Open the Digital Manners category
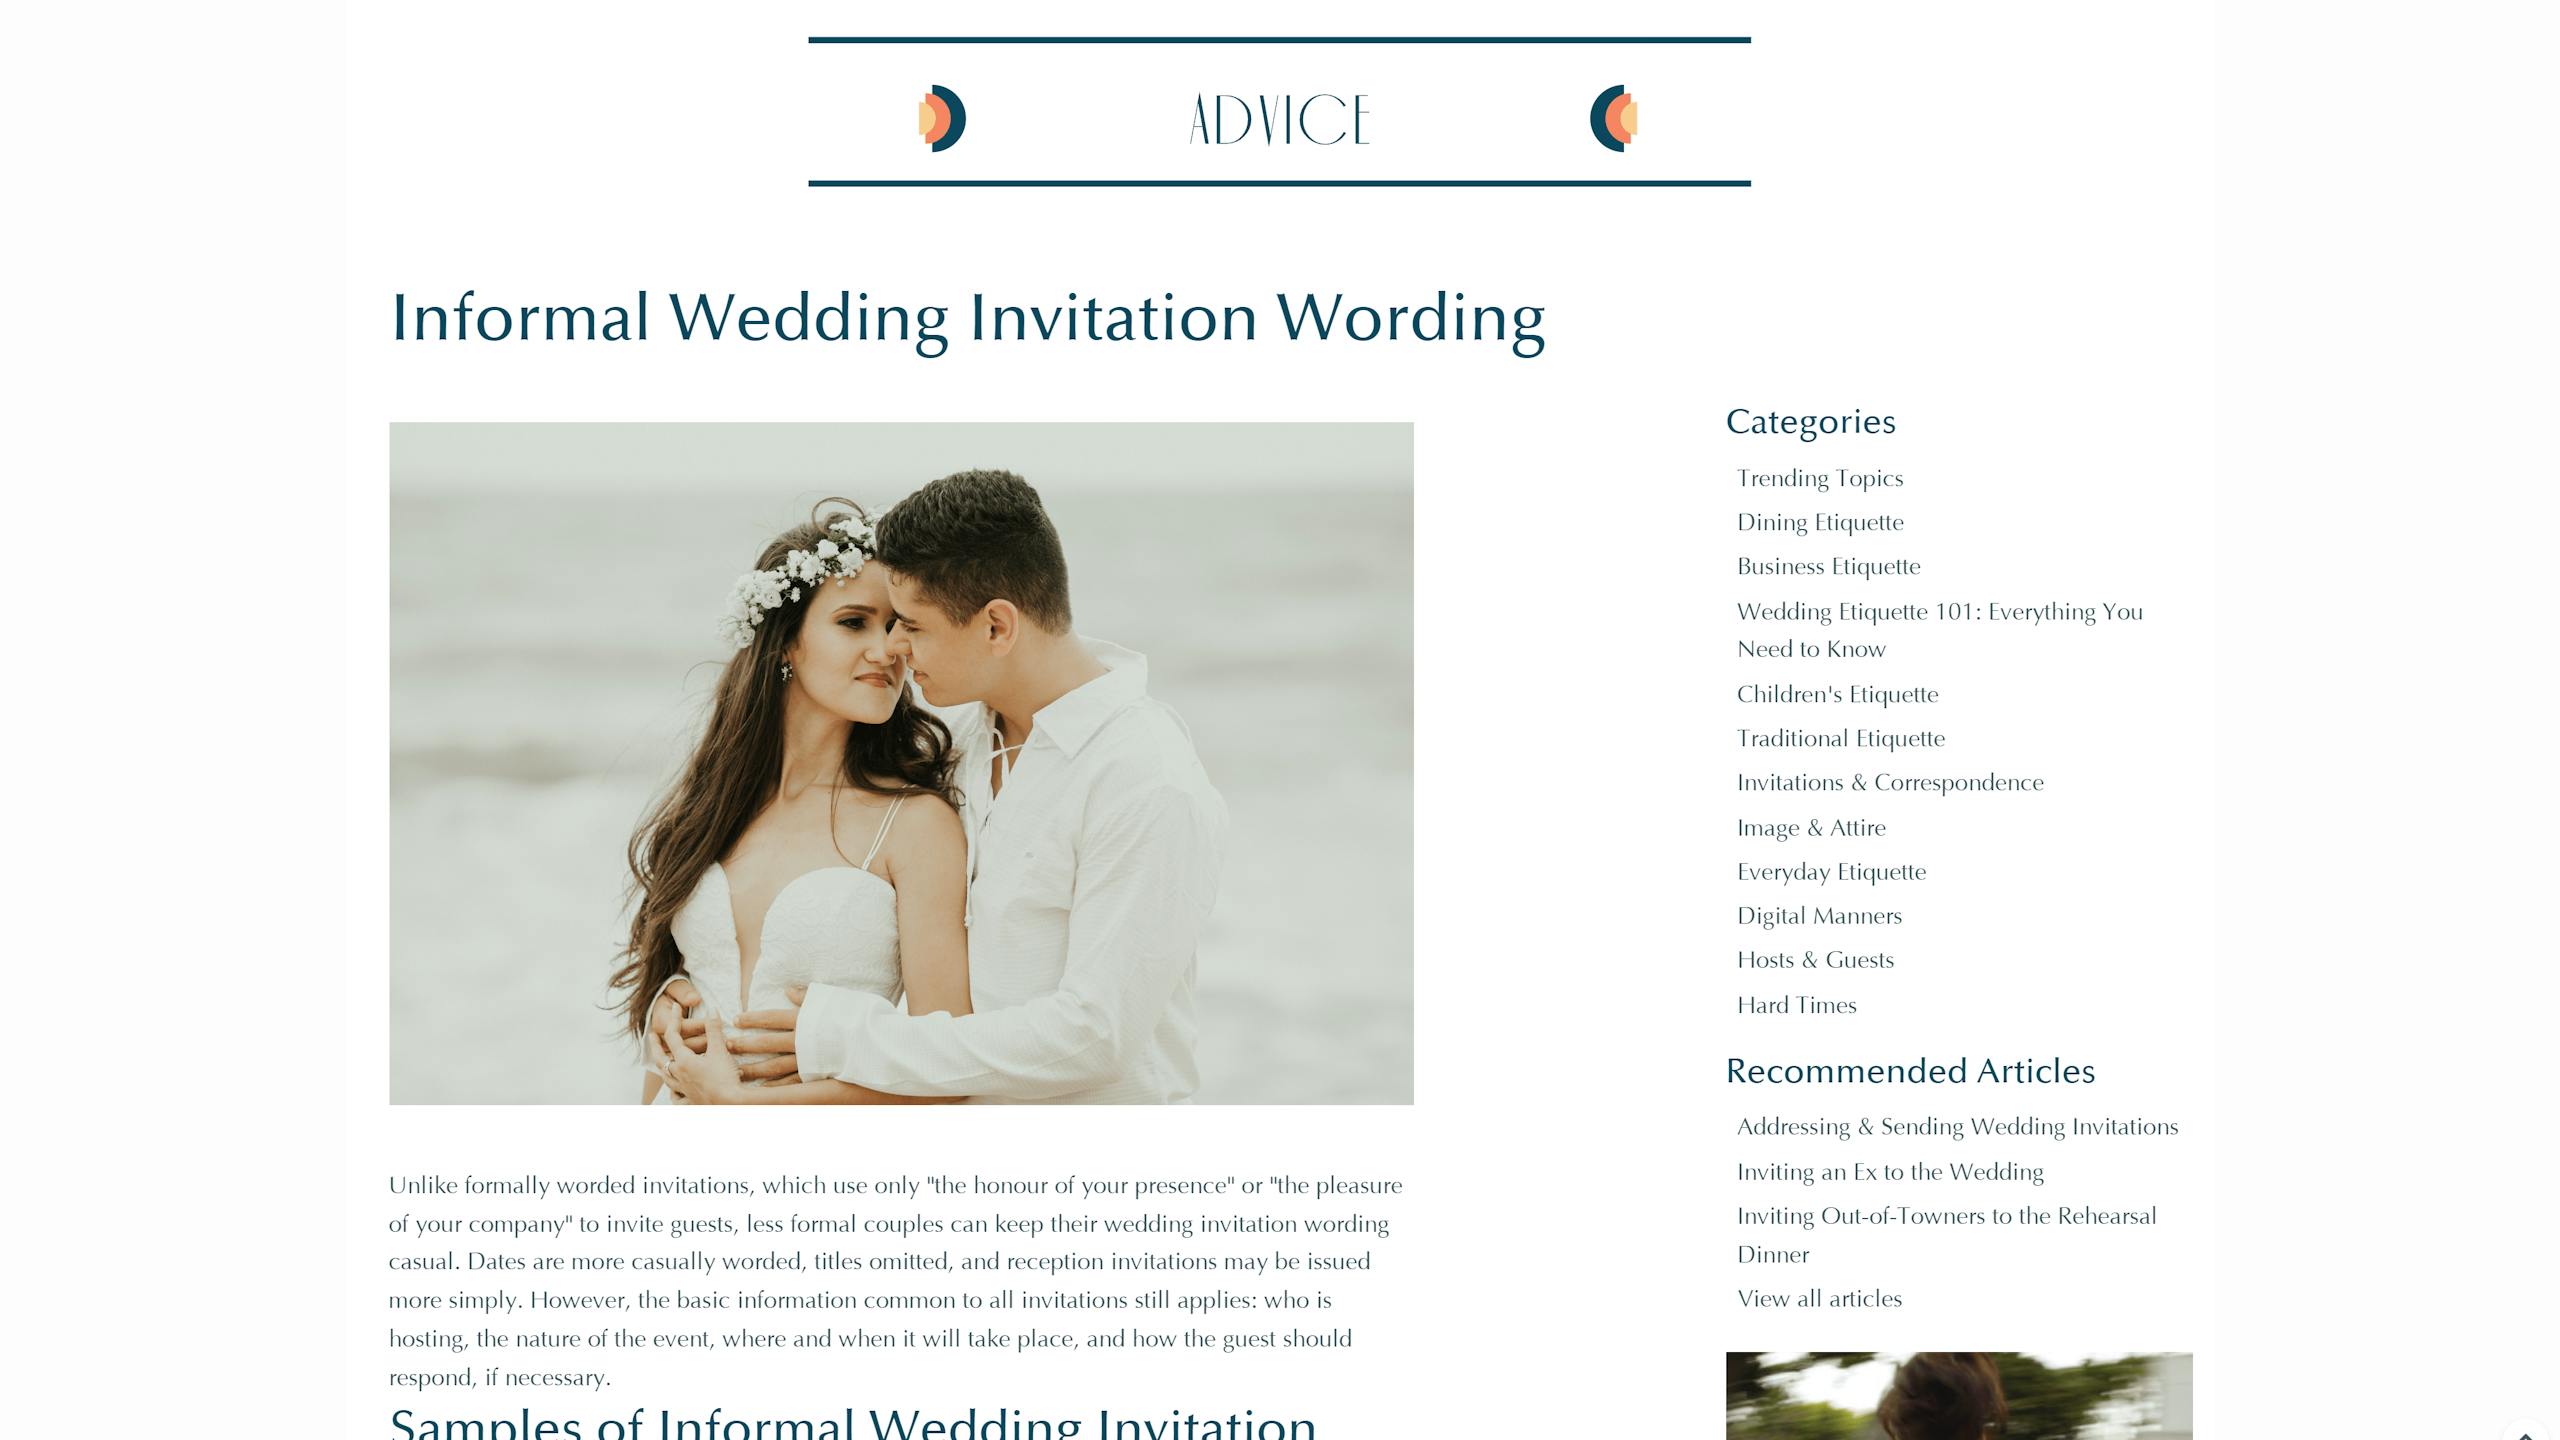The width and height of the screenshot is (2560, 1440). point(1818,916)
